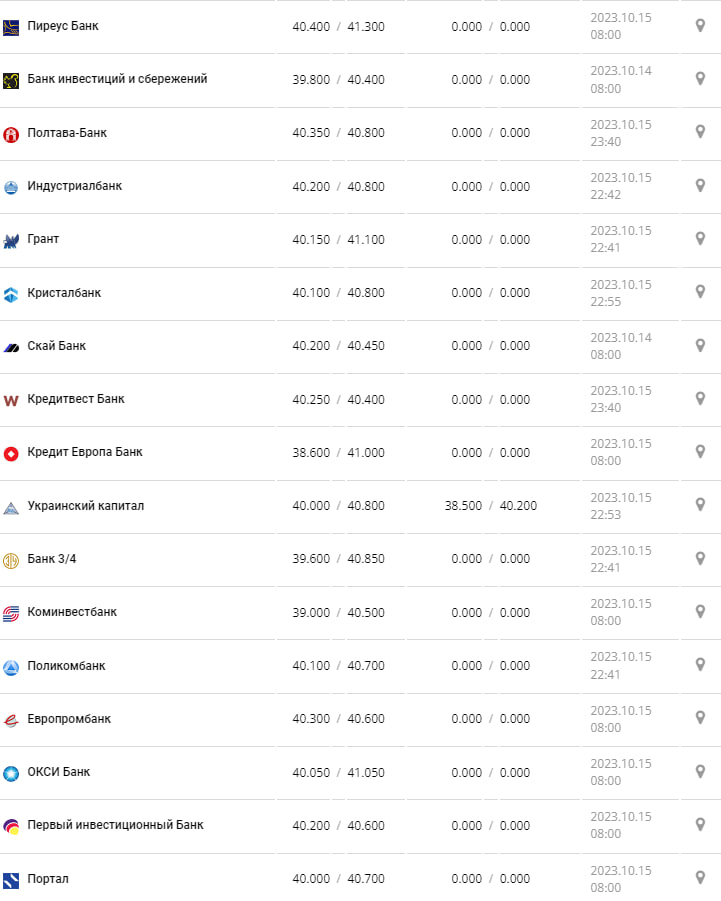Screen dimensions: 721x901
Task: Open location marker for Полтава-Банк
Action: pos(700,131)
